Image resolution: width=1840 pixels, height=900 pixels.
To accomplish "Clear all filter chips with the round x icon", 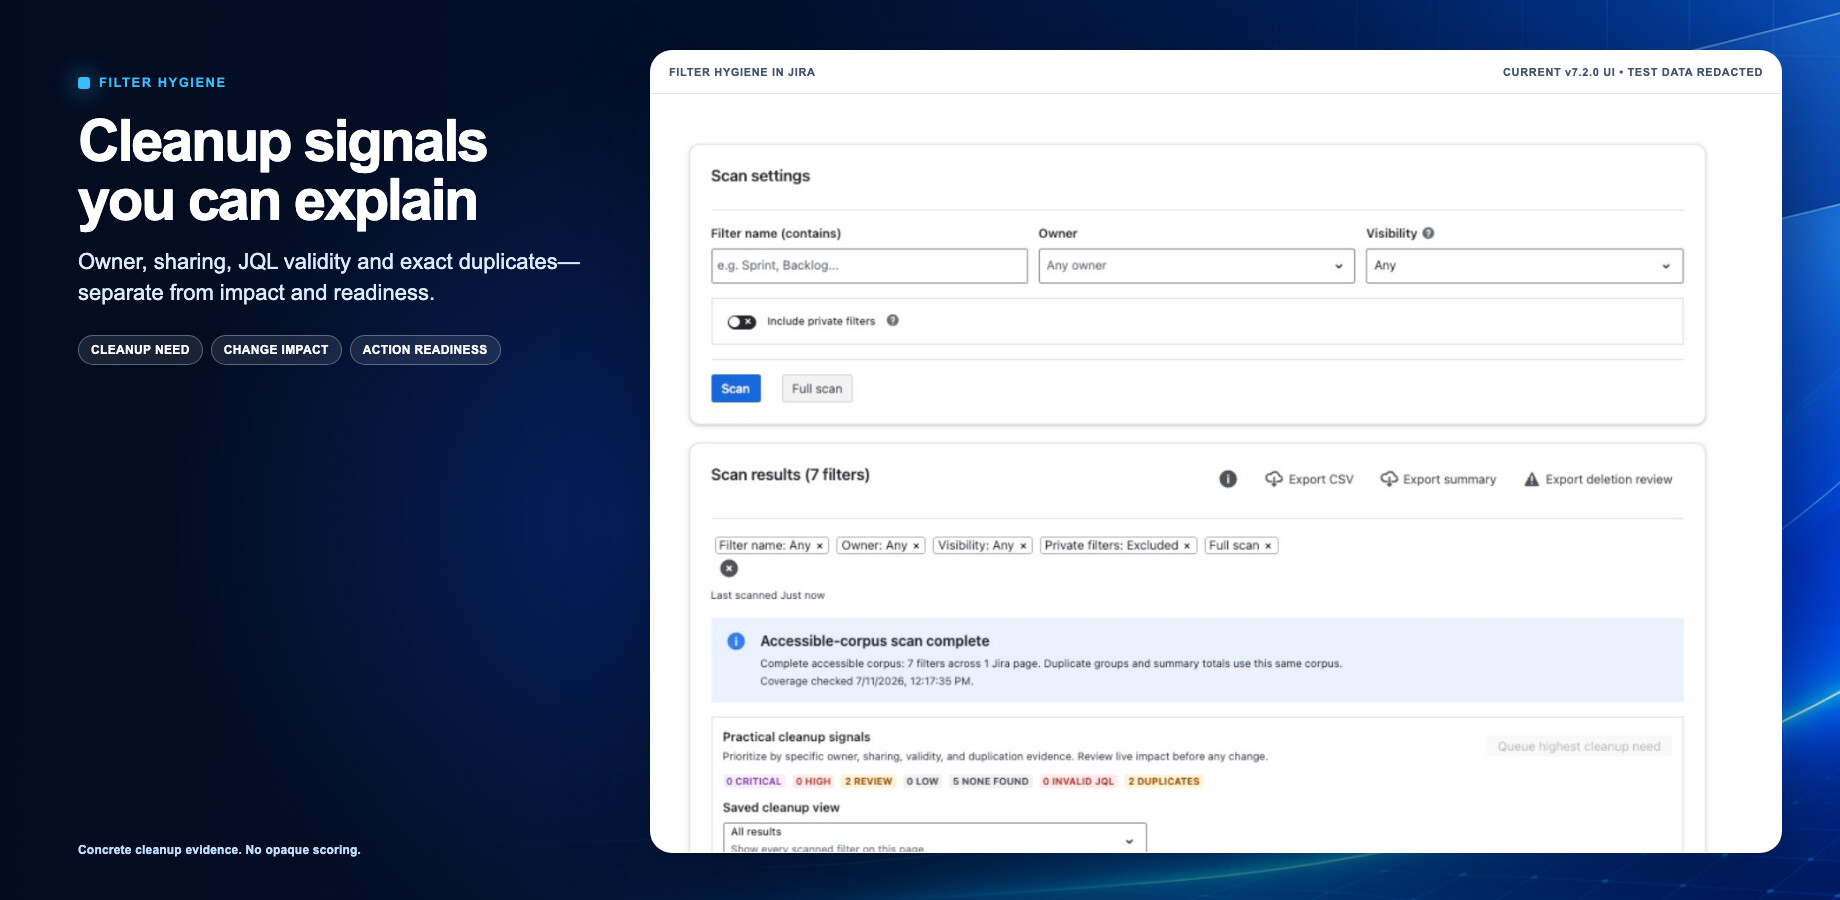I will pos(729,568).
